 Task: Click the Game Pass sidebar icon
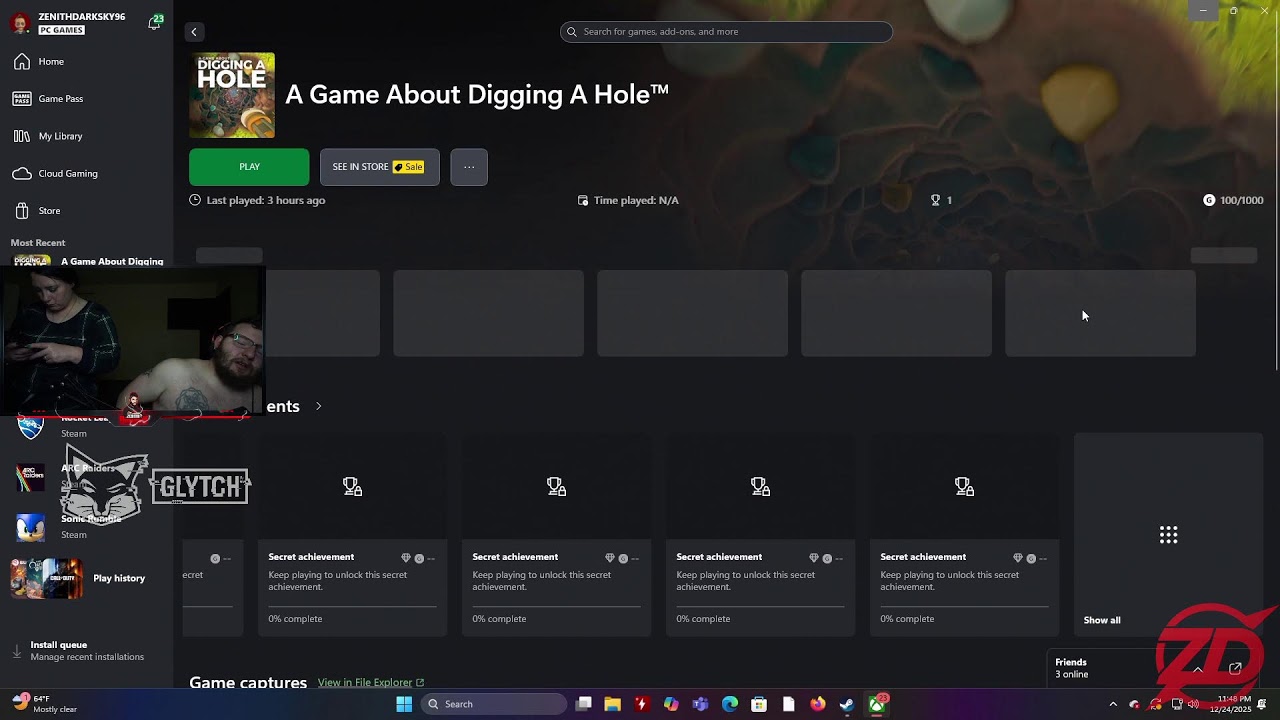22,99
